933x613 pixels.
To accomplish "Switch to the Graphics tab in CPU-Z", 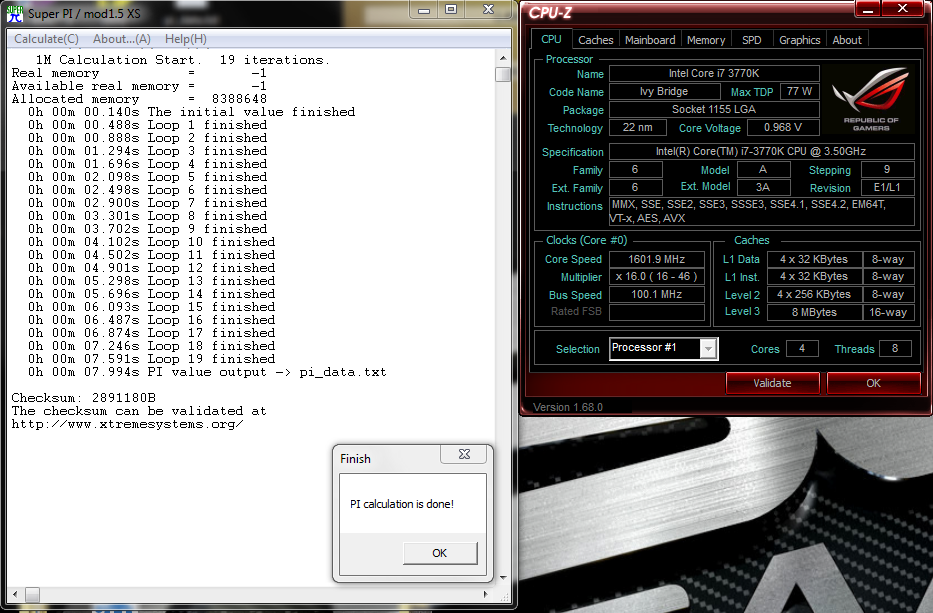I will pyautogui.click(x=799, y=40).
